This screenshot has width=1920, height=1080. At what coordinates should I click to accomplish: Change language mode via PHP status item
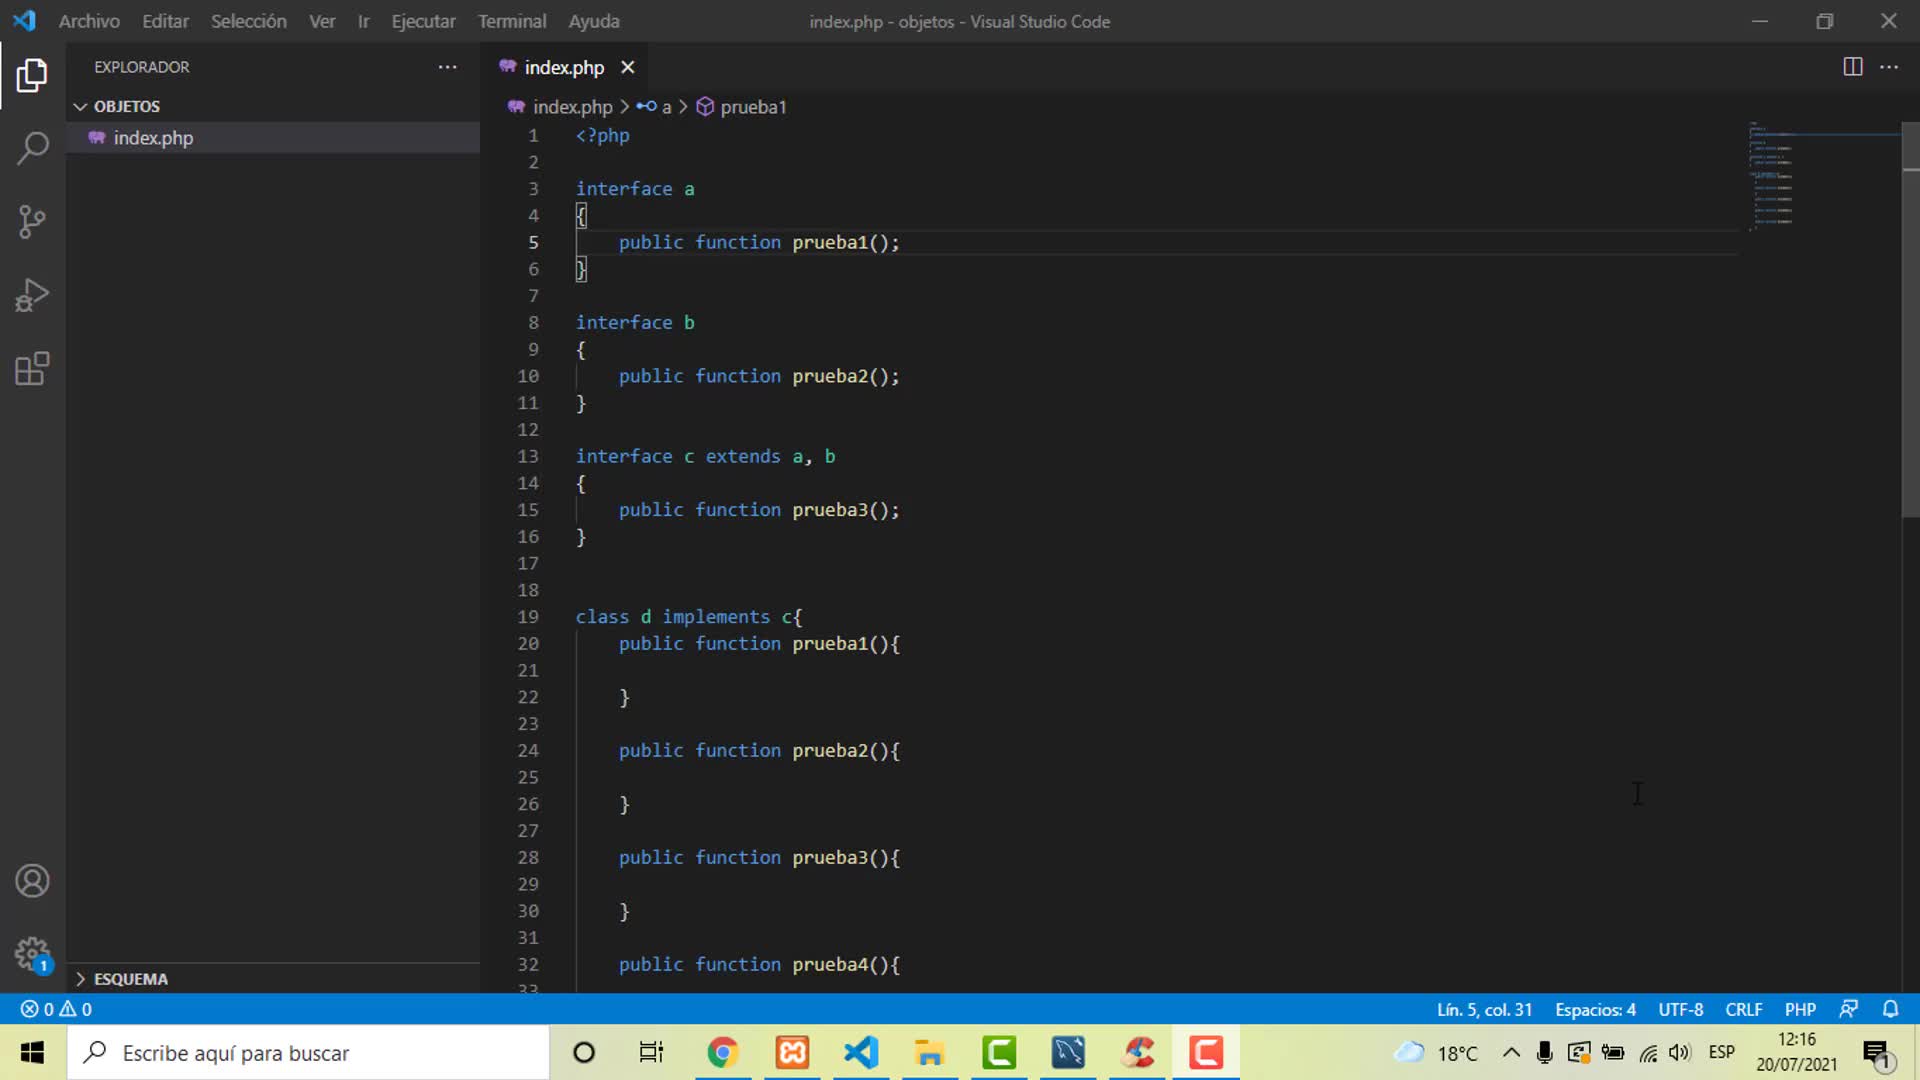1800,1009
